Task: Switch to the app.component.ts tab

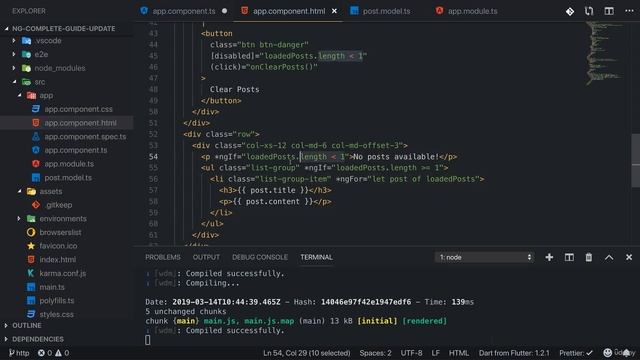Action: [x=184, y=11]
